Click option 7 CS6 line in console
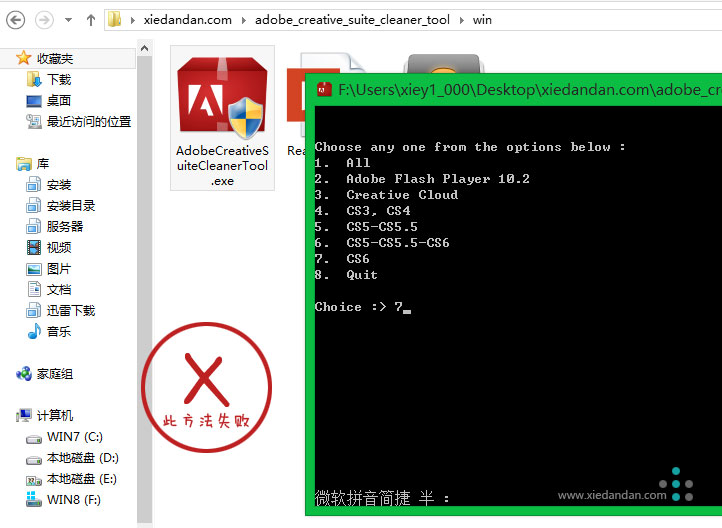The width and height of the screenshot is (722, 528). 342,259
